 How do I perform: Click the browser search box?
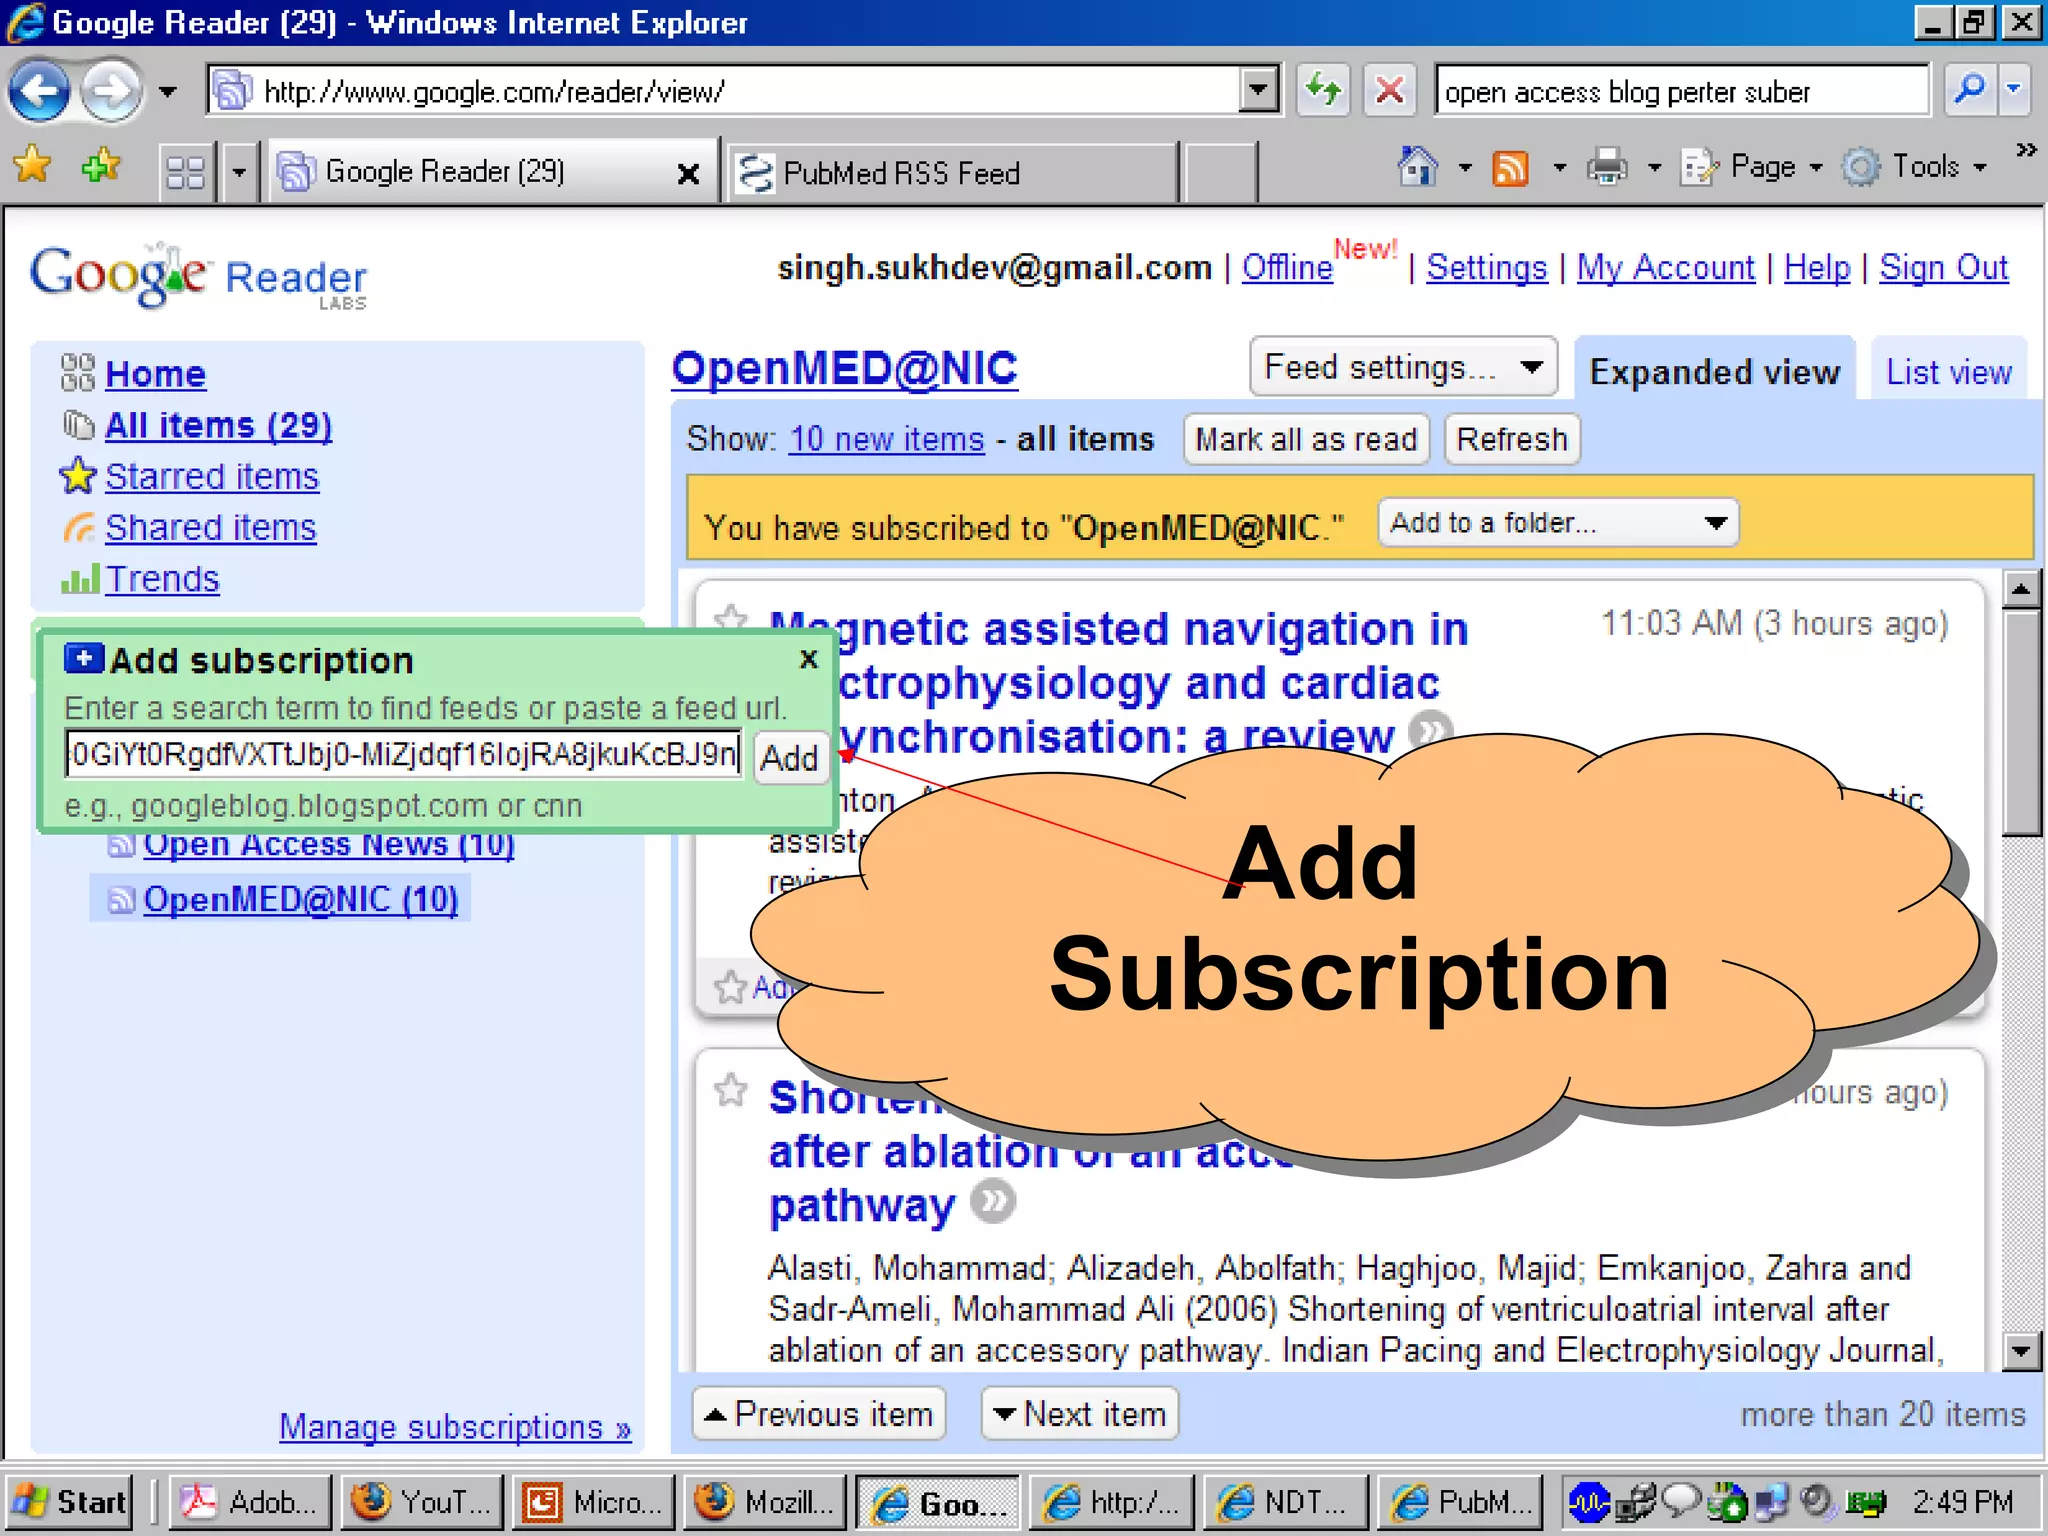1681,92
